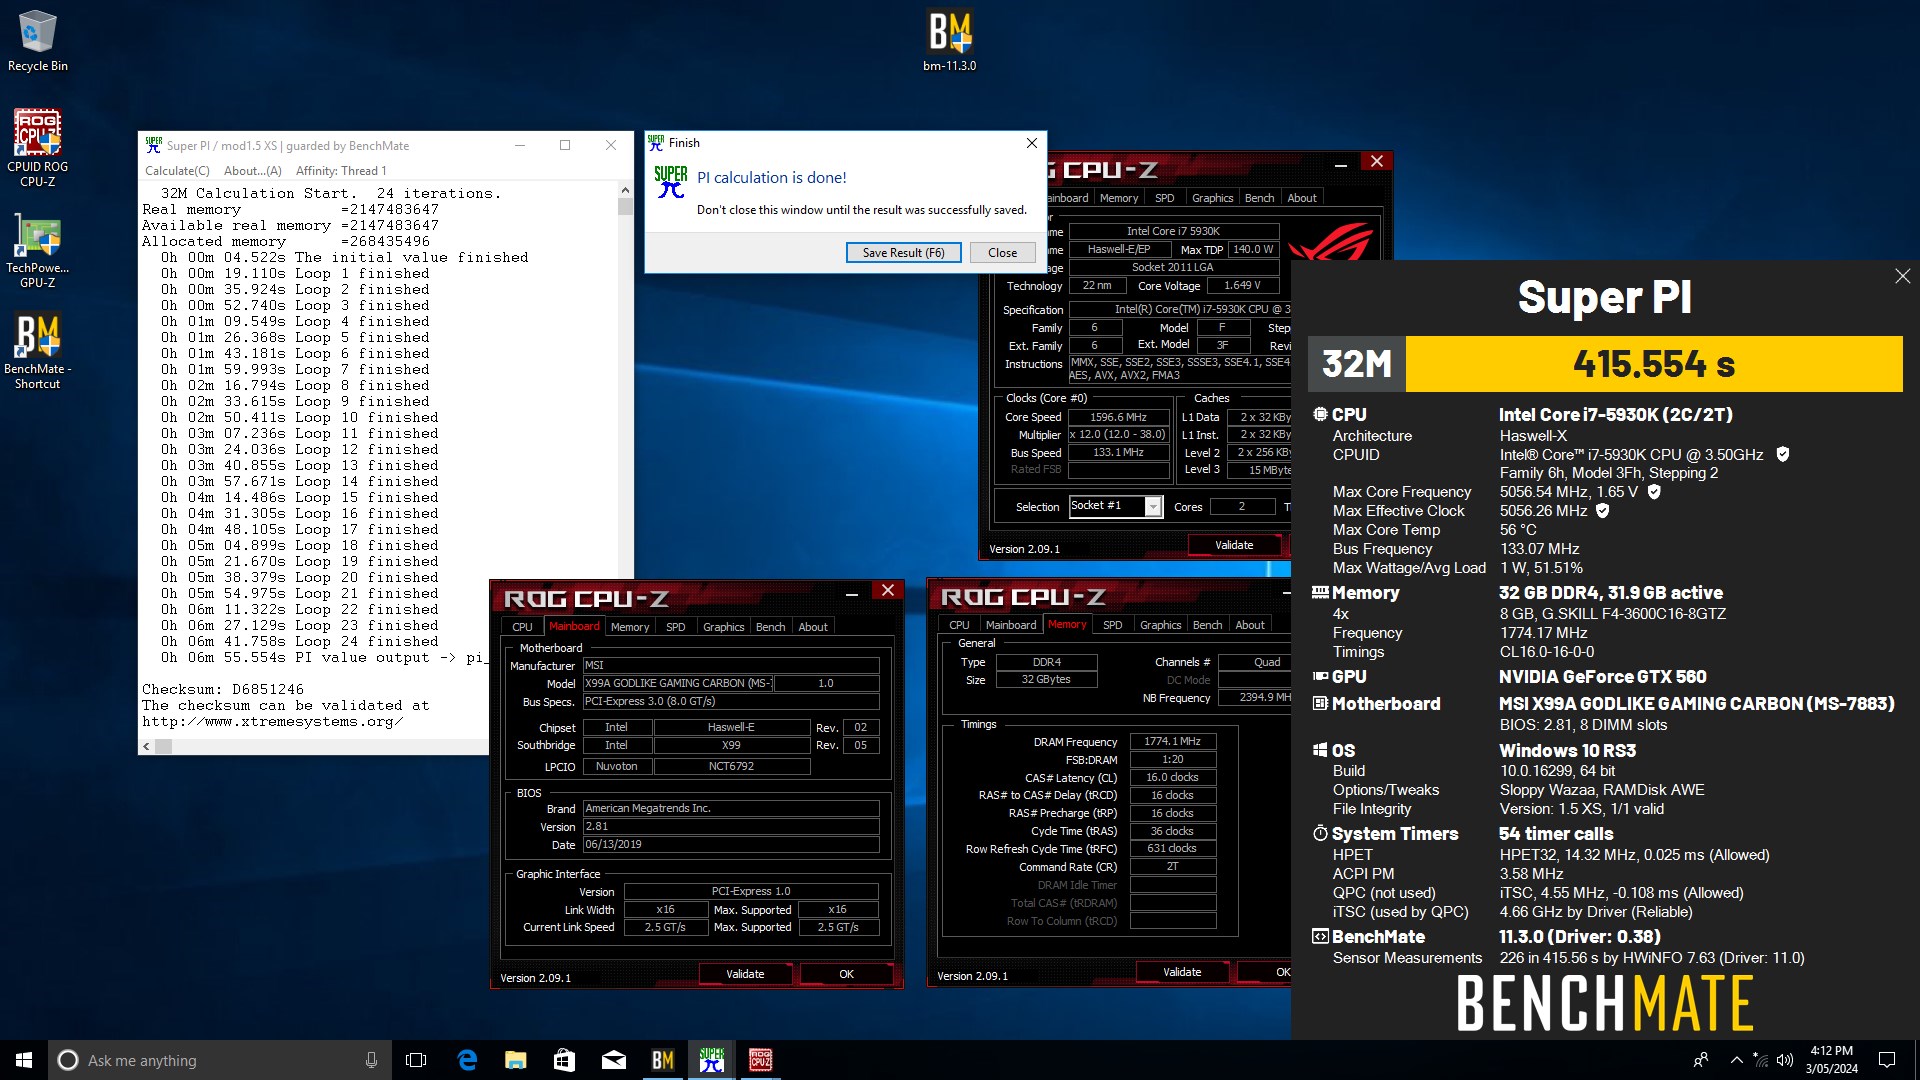Open volume control tray icon

pos(1785,1060)
